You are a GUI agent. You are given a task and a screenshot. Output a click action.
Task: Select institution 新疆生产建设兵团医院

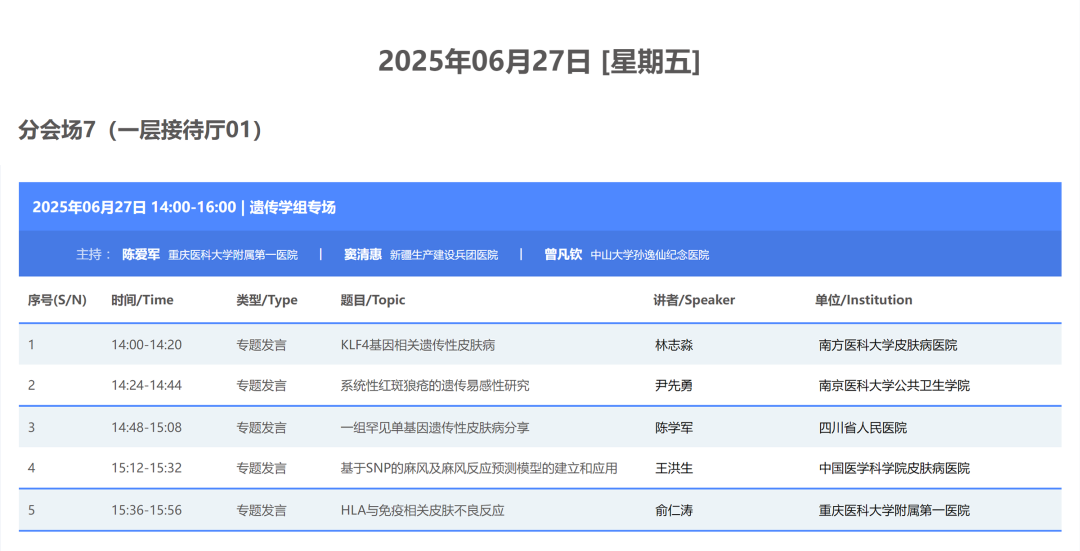click(444, 255)
